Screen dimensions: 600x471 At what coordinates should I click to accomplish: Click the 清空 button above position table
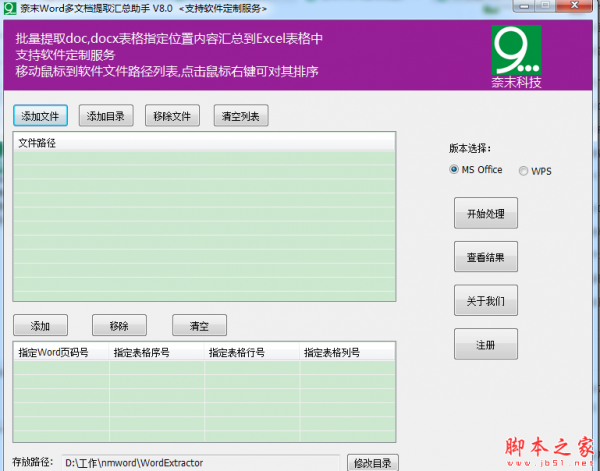[199, 325]
